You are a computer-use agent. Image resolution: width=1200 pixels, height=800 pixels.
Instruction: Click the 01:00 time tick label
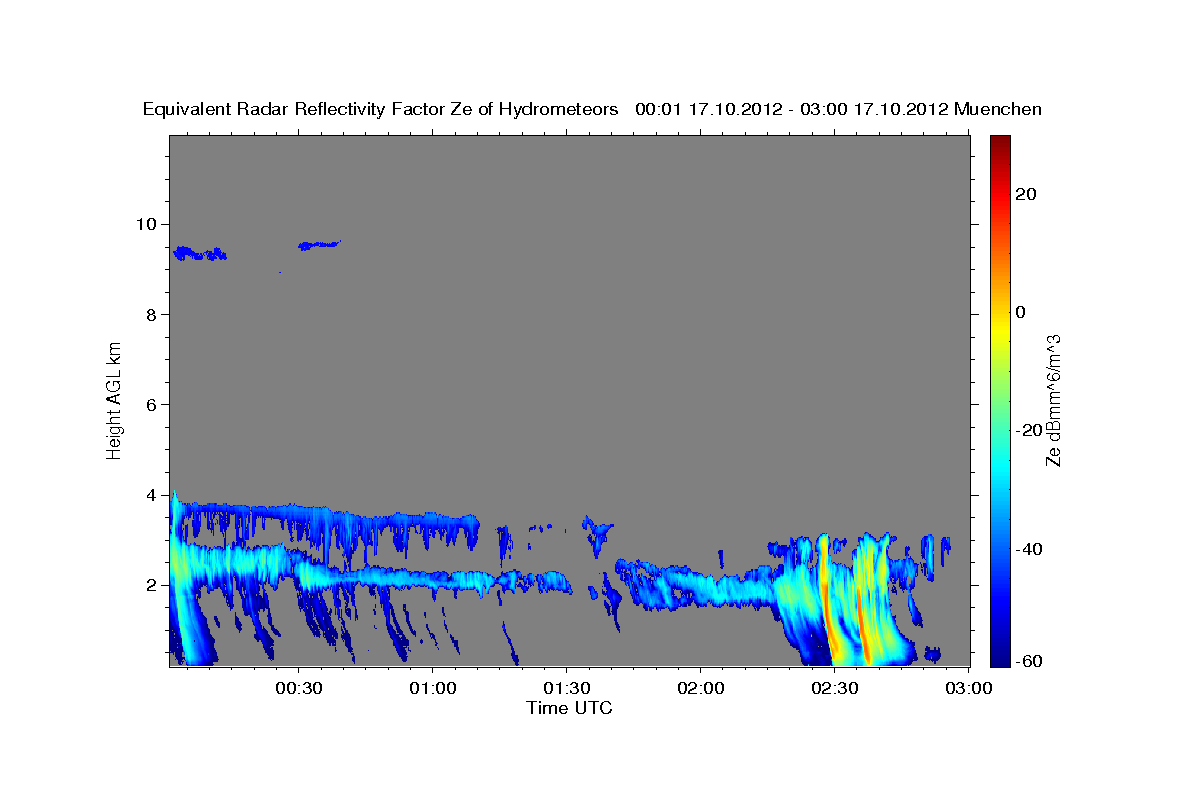coord(433,690)
